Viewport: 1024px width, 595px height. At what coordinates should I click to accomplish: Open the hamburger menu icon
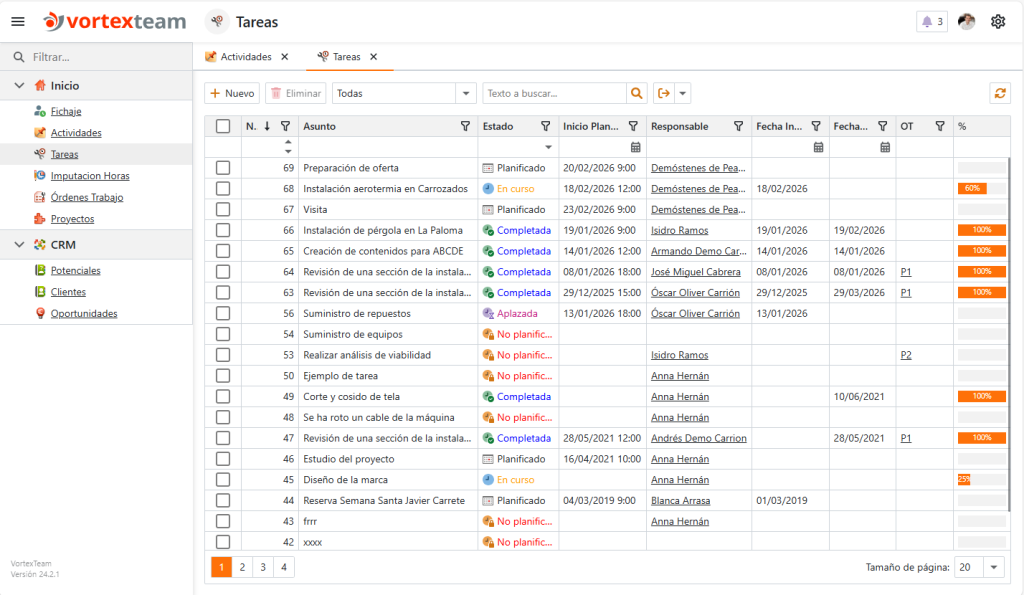coord(18,22)
